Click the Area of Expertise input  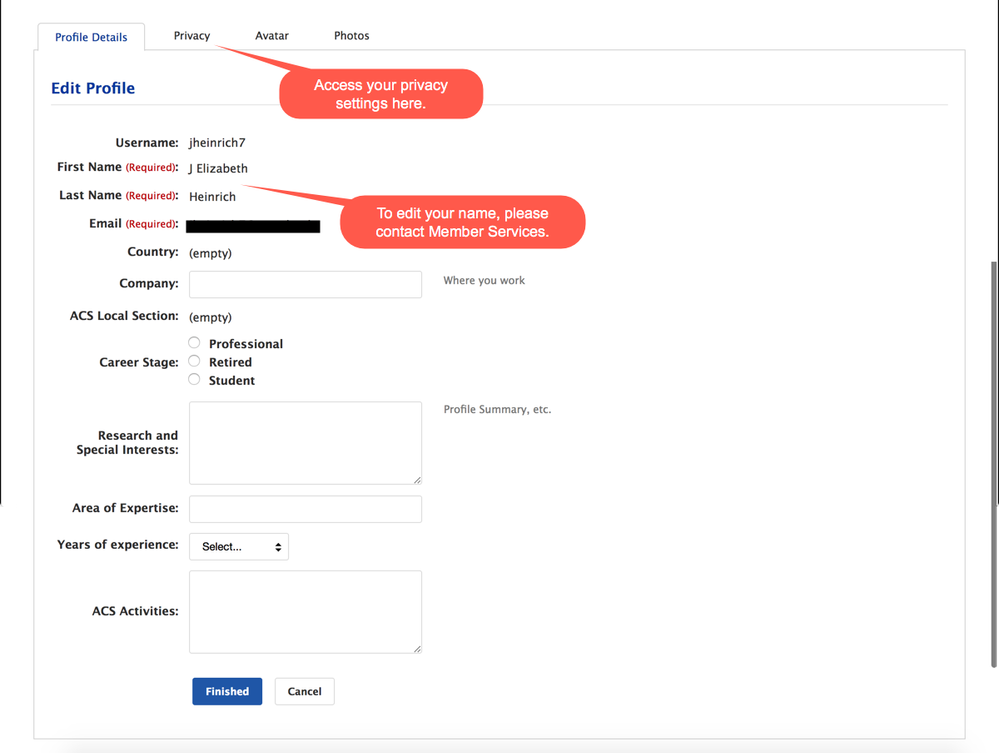coord(305,509)
